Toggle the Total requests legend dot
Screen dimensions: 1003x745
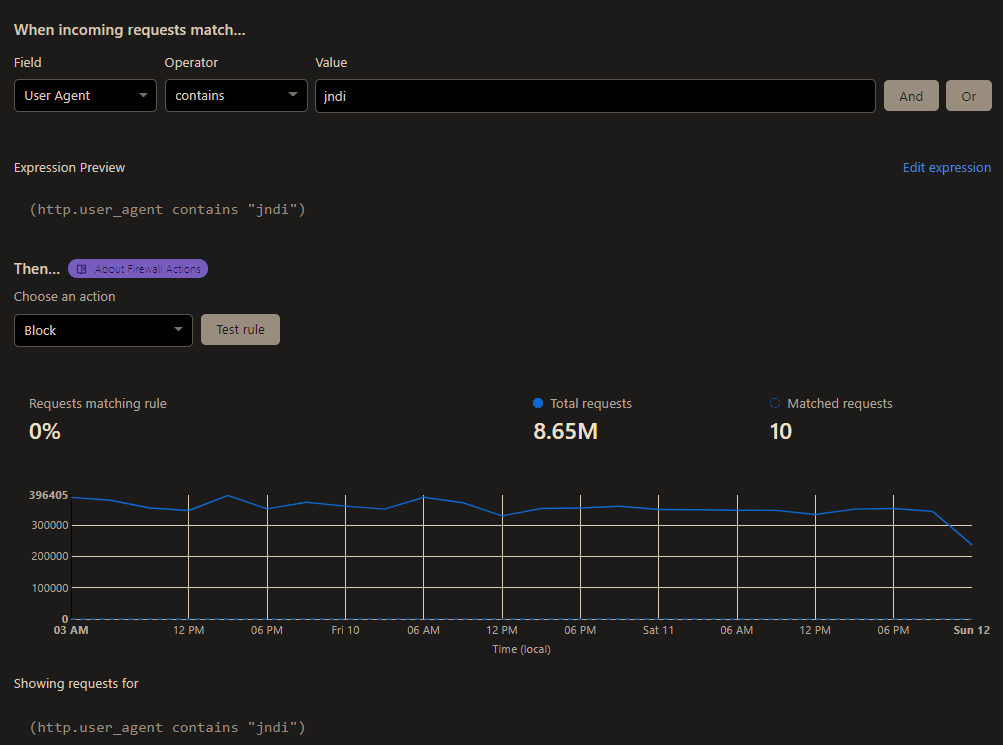coord(538,403)
